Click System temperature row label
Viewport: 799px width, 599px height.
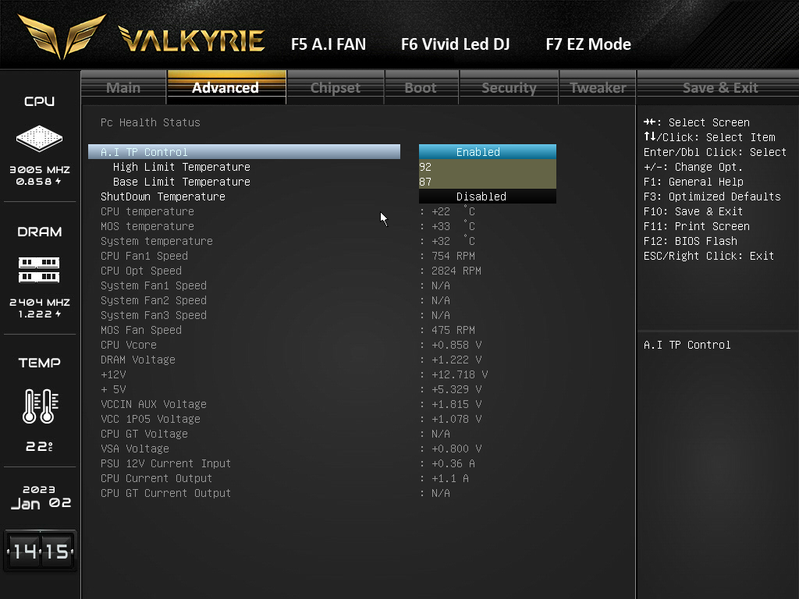(156, 241)
